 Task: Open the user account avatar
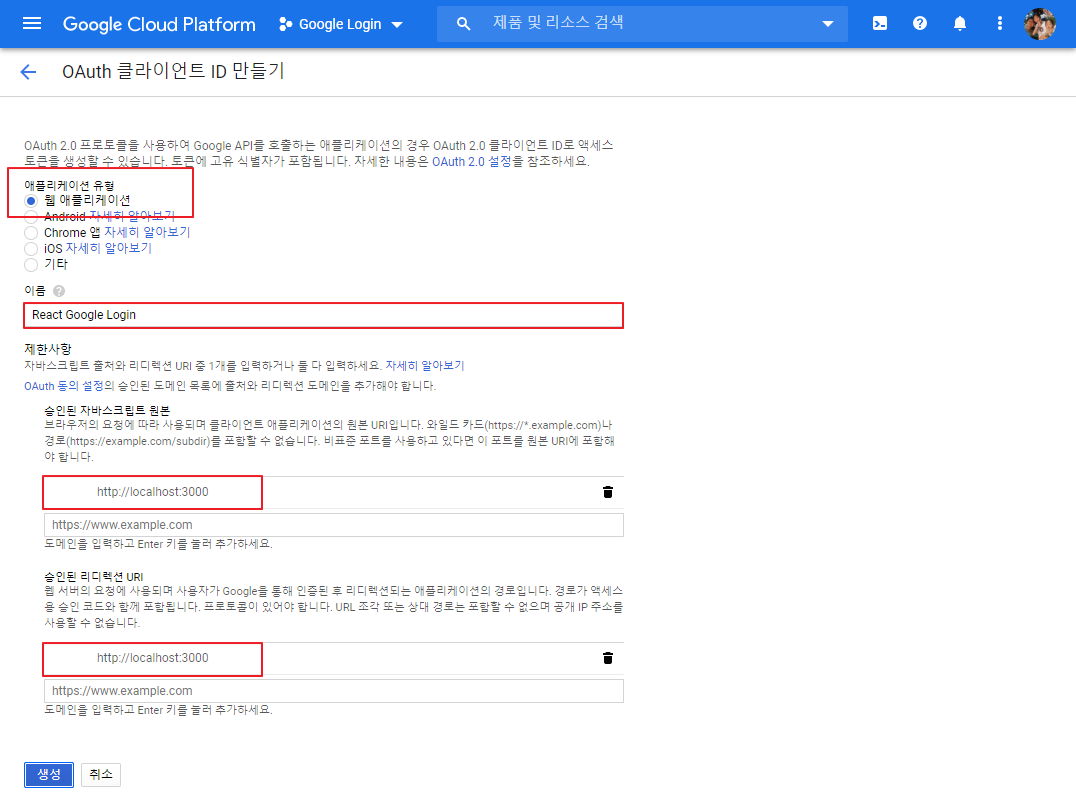[x=1039, y=24]
